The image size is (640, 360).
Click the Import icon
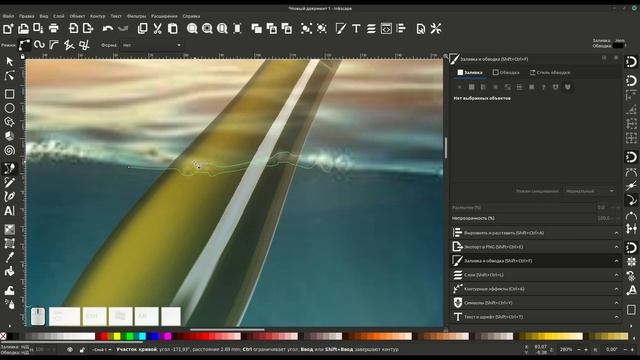point(73,29)
